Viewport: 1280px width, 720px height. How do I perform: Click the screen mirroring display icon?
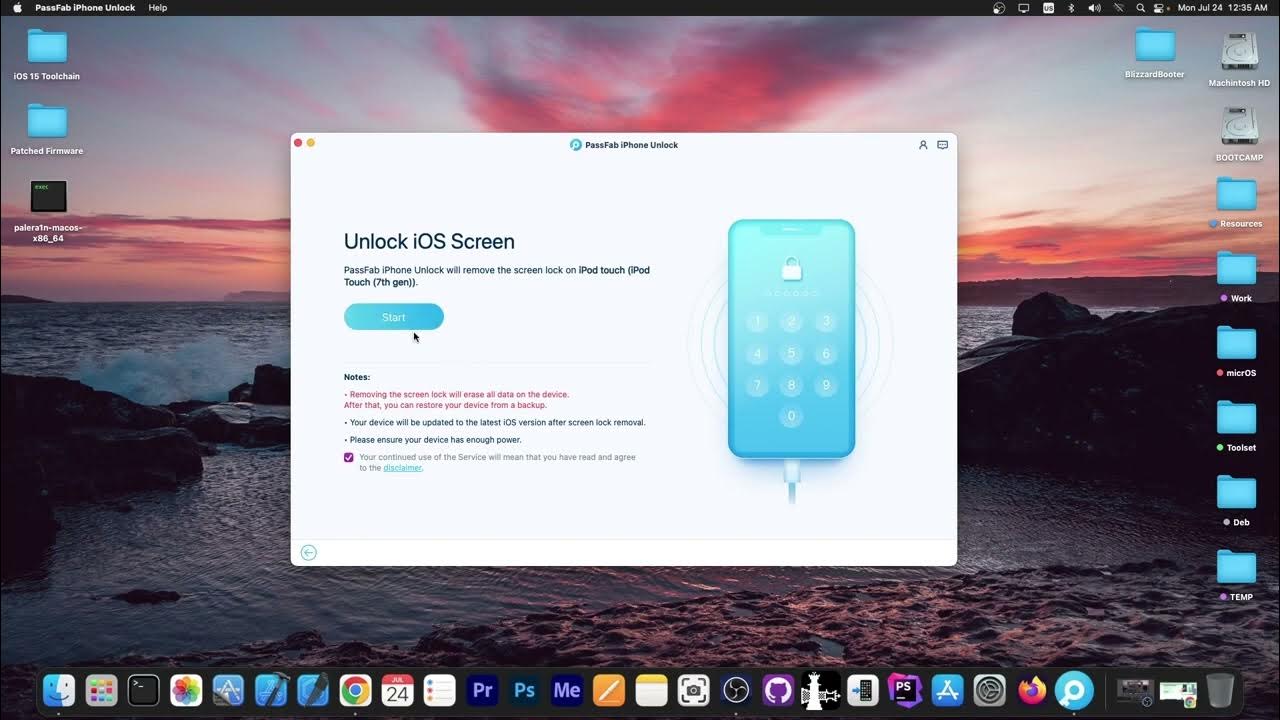(1023, 7)
